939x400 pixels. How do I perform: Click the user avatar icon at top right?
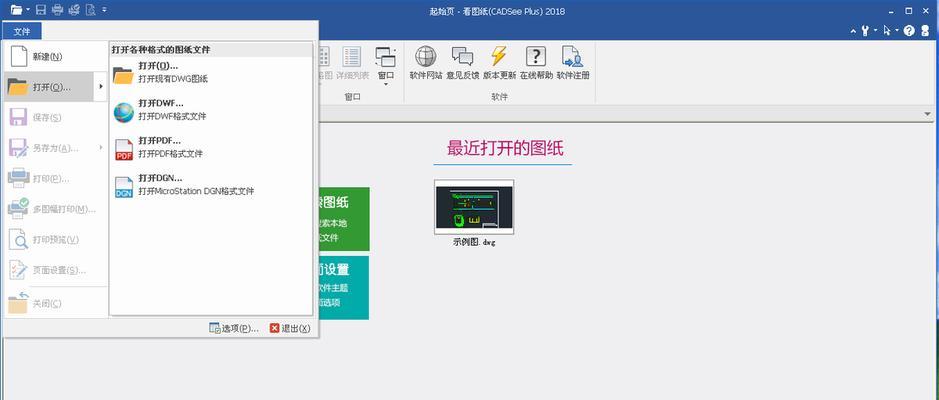click(926, 31)
